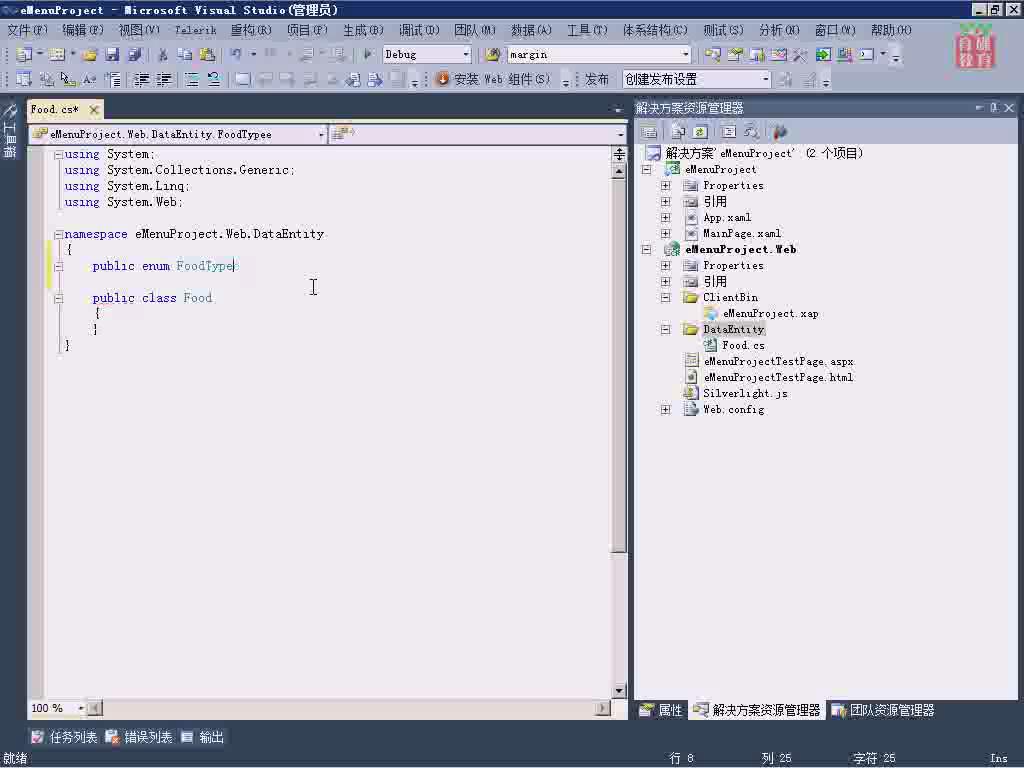Viewport: 1024px width, 768px height.
Task: Switch to the 属性 panel tab
Action: (662, 711)
